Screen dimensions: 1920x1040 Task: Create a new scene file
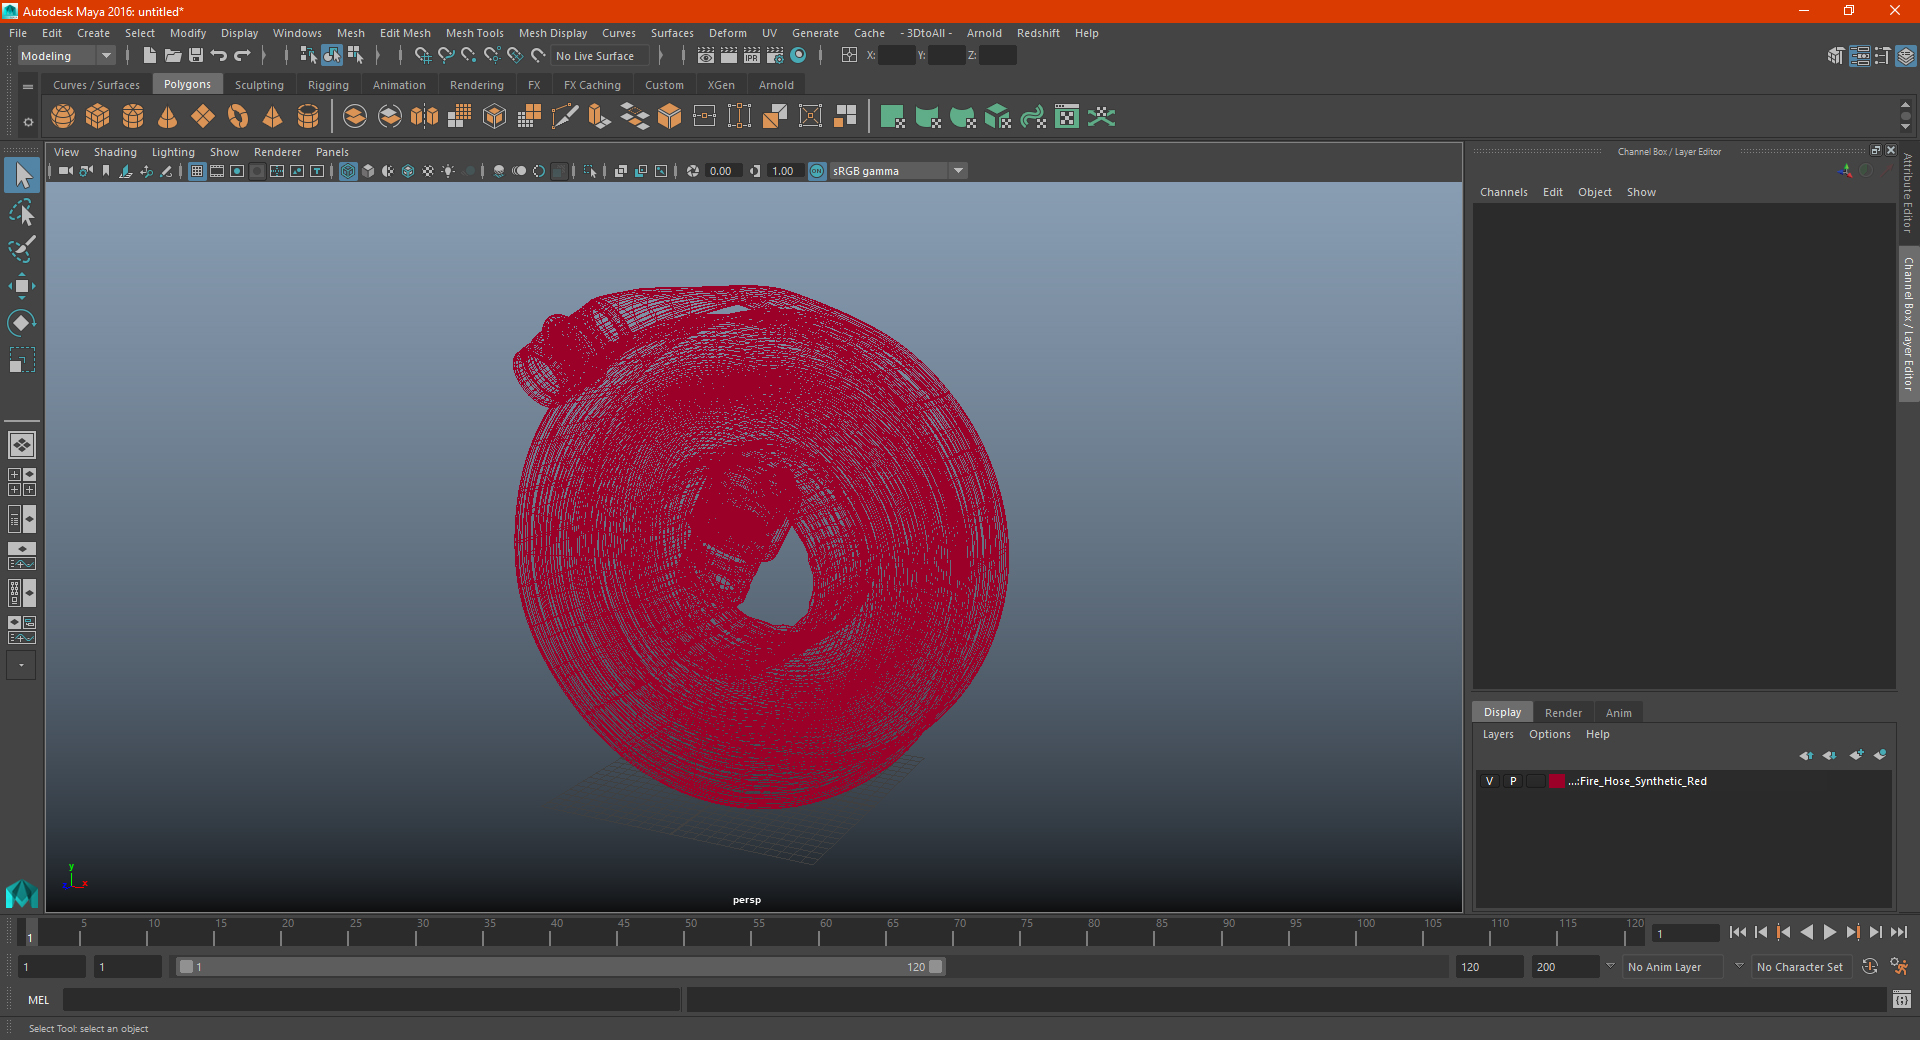[x=149, y=56]
